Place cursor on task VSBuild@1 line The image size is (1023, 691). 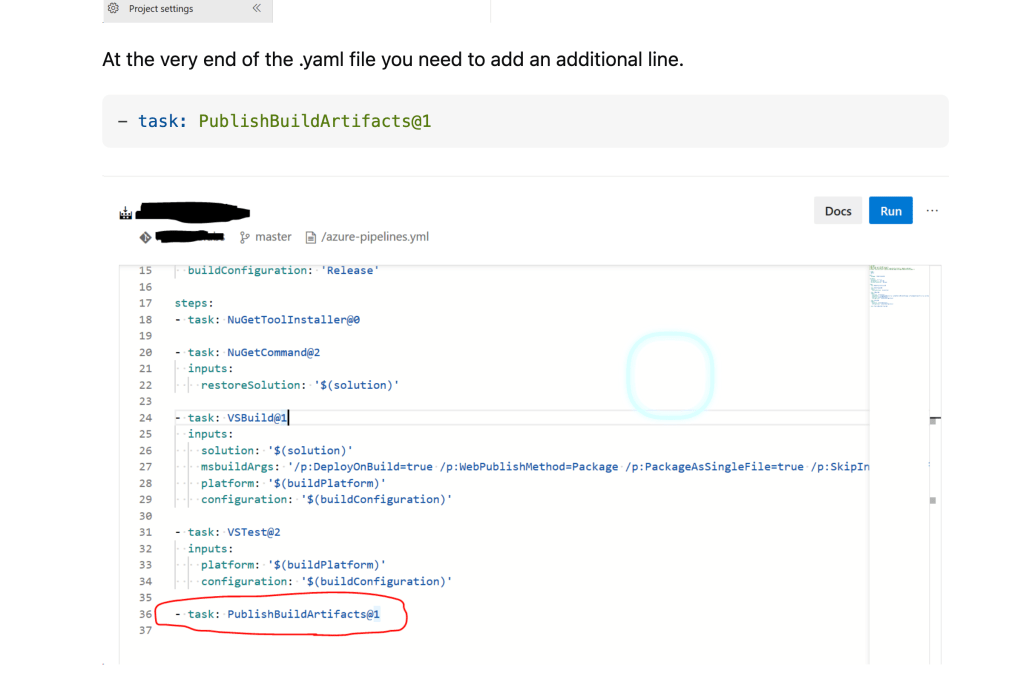[x=231, y=418]
